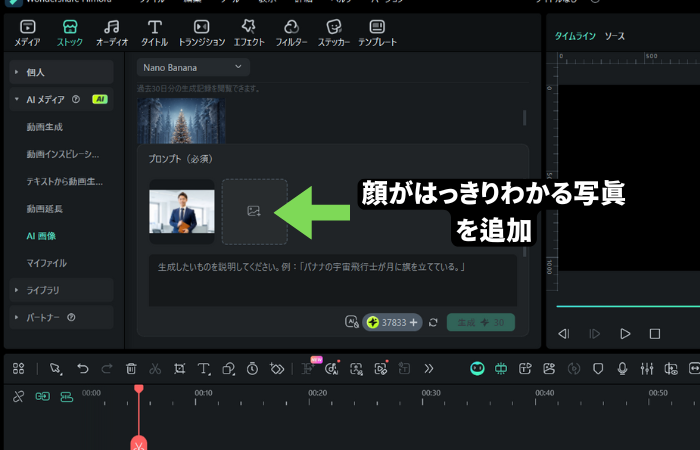This screenshot has height=450, width=700.
Task: Expand the ライブラリ section
Action: pos(61,290)
